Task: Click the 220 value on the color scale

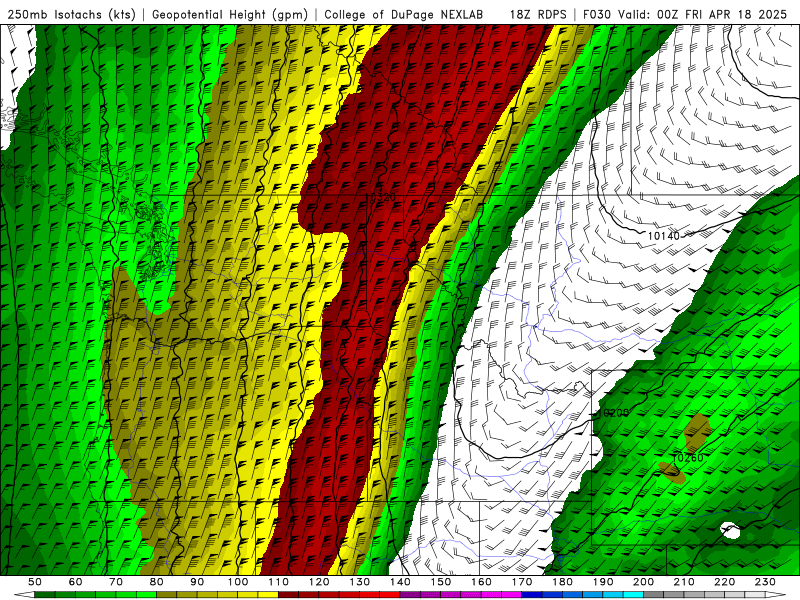Action: [x=724, y=582]
